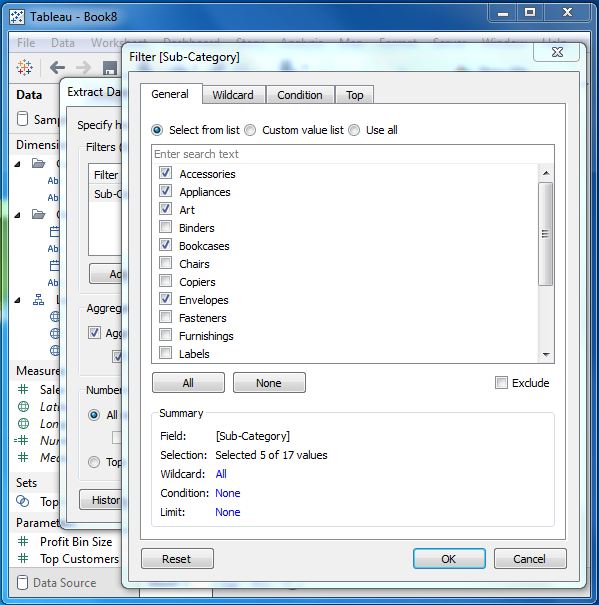Click Cancel in the filter dialog
The width and height of the screenshot is (599, 605).
[530, 559]
